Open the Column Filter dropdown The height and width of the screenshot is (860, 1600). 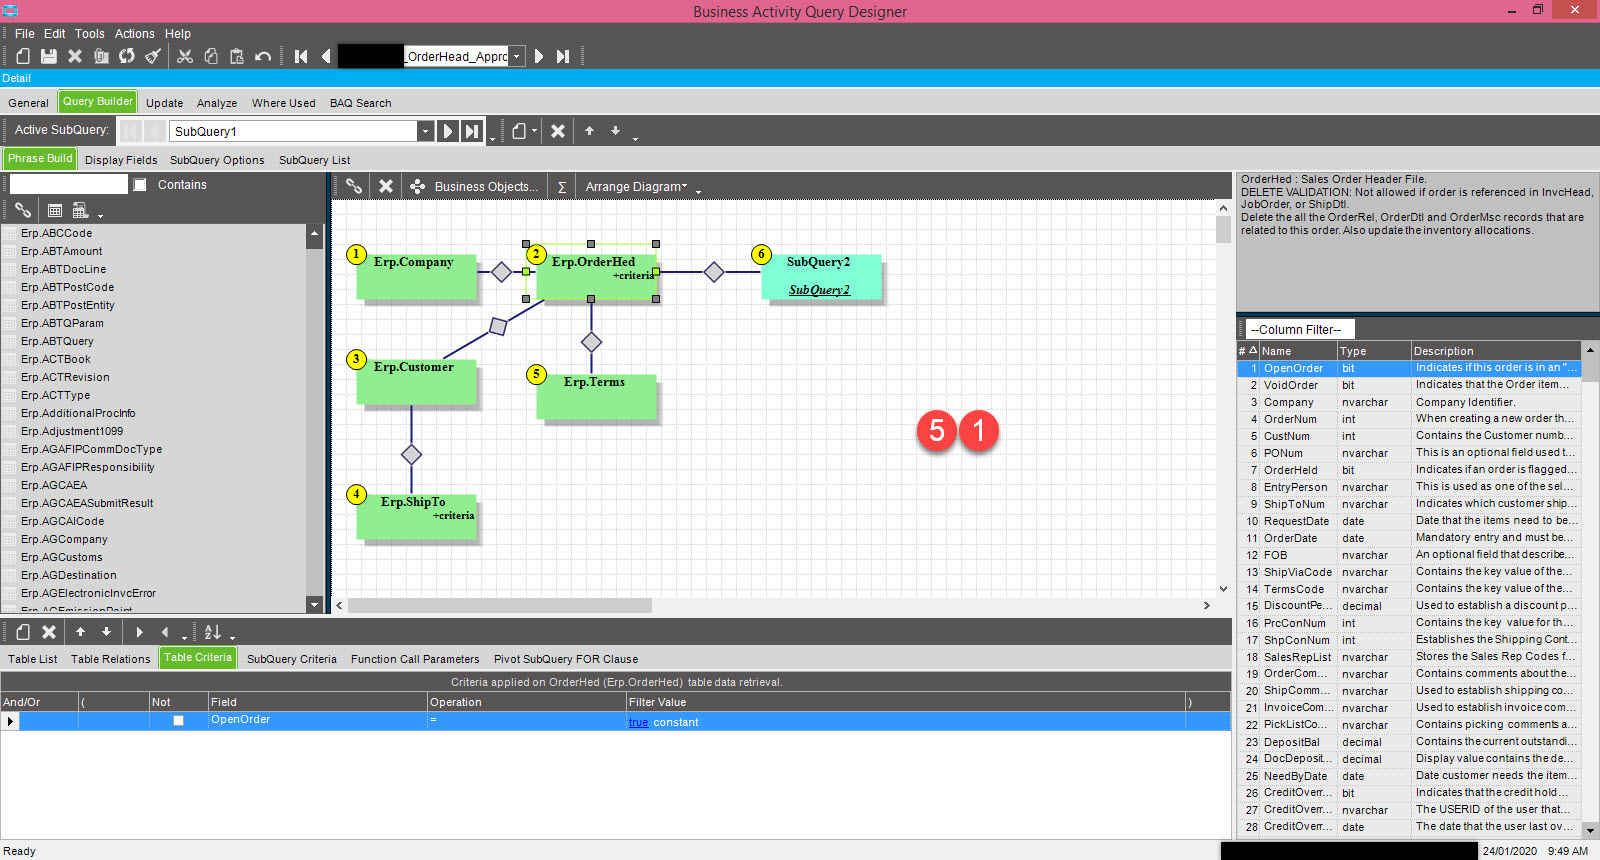pos(1300,329)
